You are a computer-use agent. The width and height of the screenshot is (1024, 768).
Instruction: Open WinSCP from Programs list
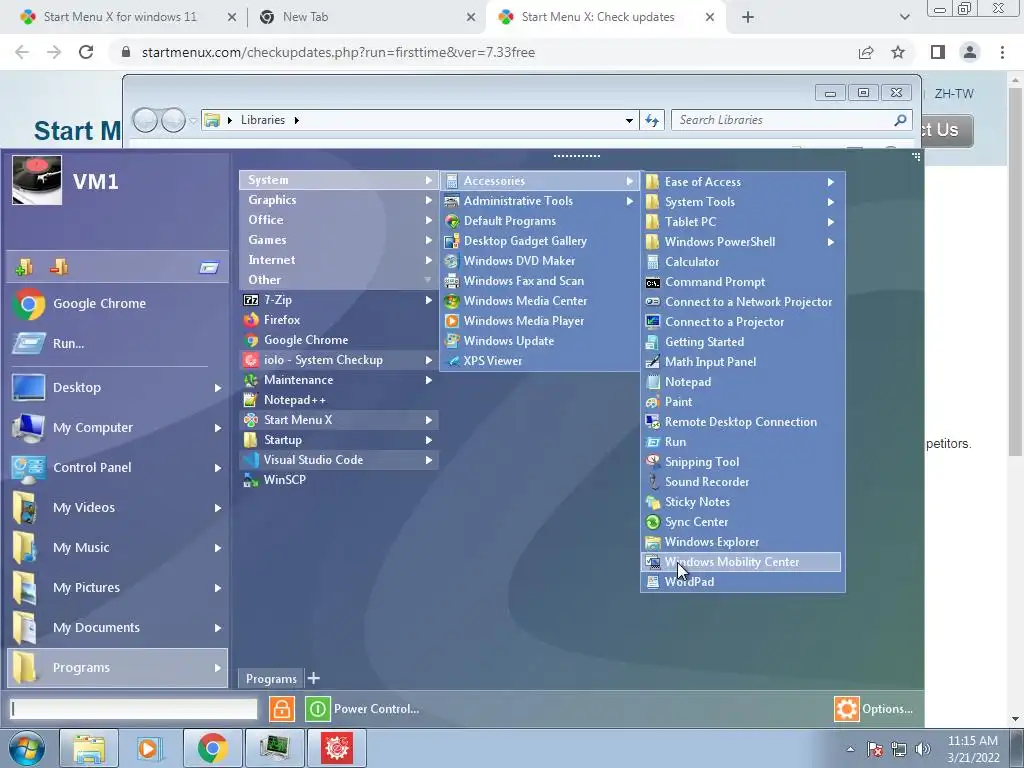coord(338,480)
